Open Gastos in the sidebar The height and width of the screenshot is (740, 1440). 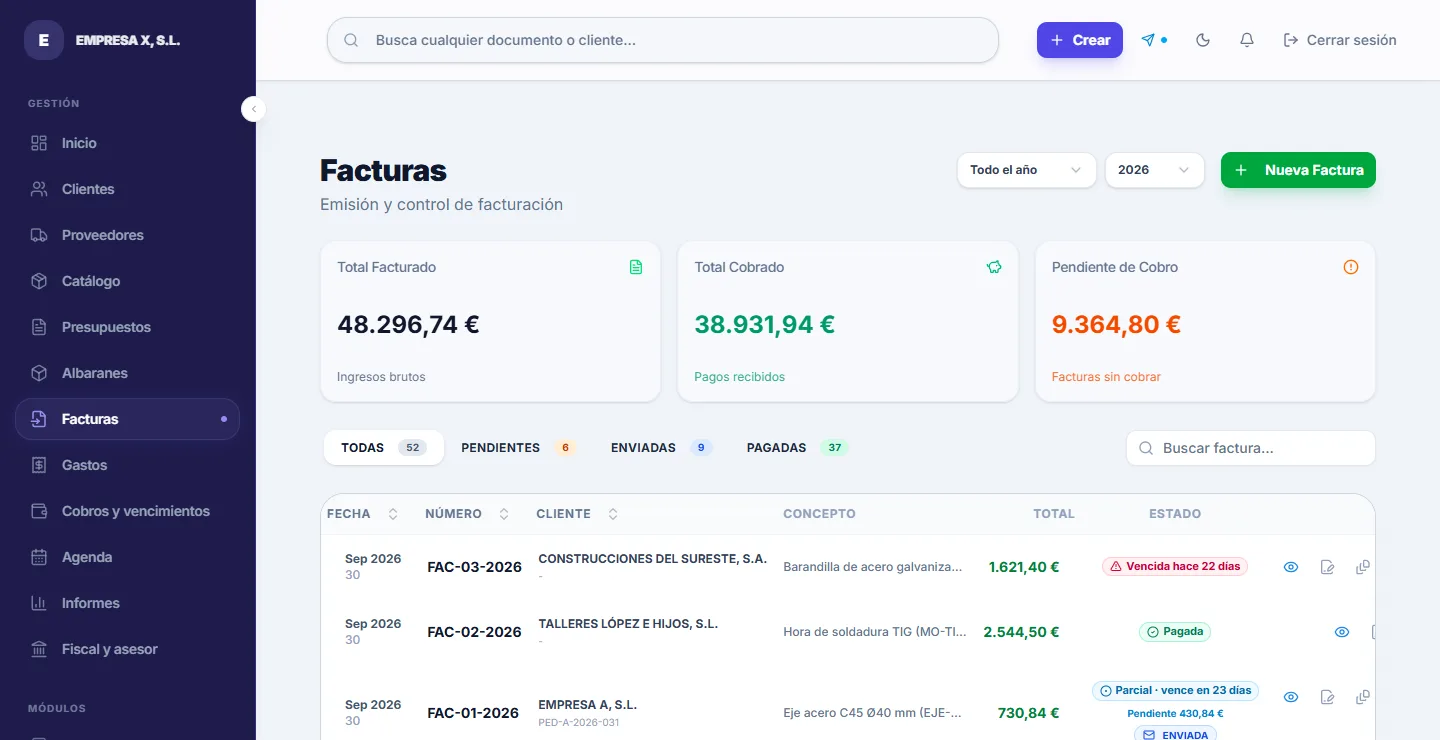[x=127, y=465]
